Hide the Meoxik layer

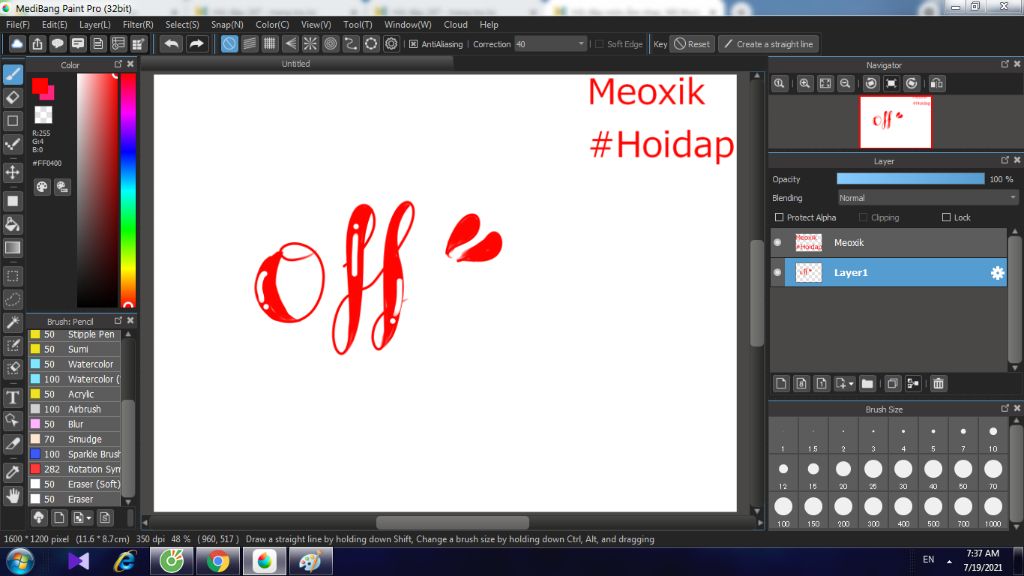coord(777,242)
